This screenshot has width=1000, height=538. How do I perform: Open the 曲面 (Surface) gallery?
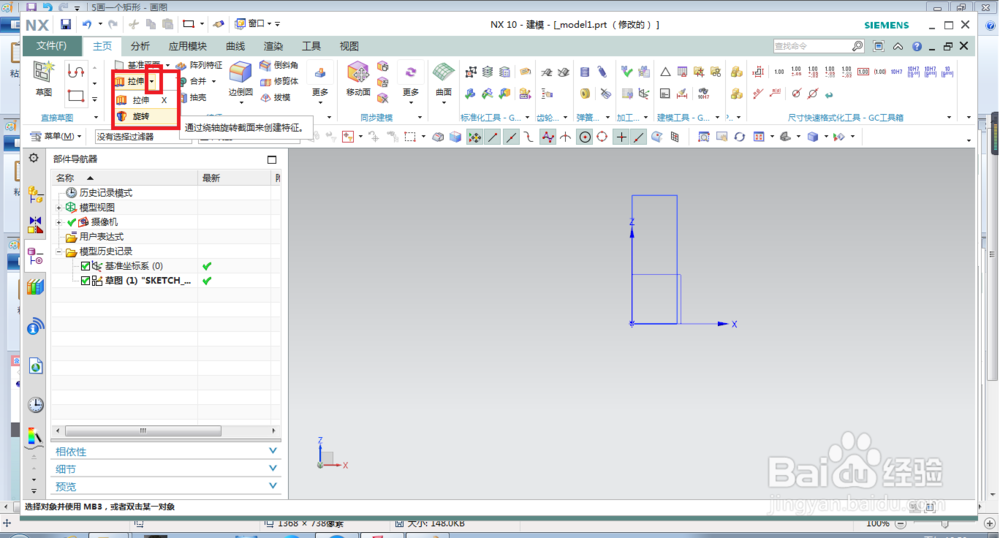point(443,80)
